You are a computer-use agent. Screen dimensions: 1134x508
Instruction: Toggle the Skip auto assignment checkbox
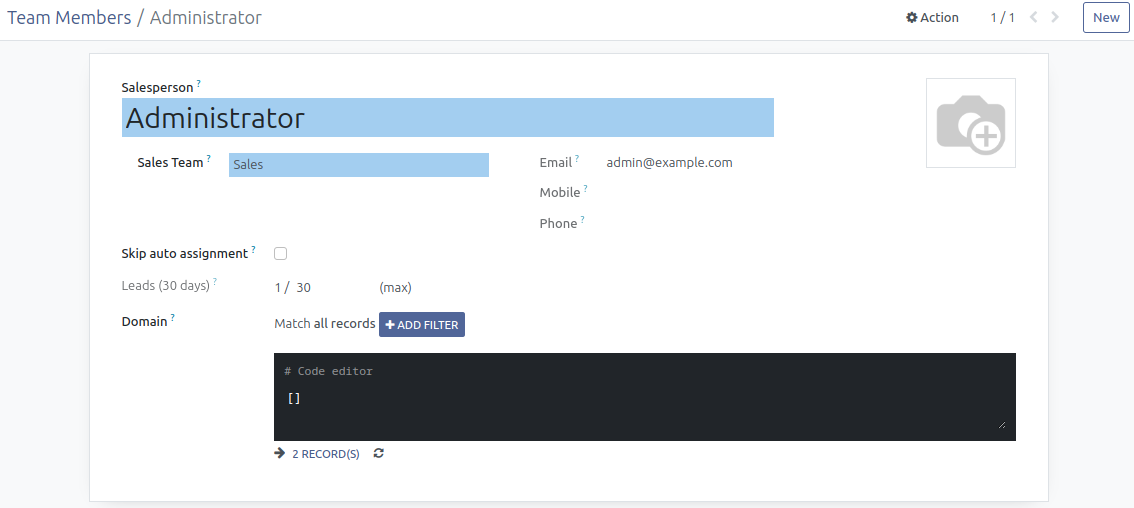click(x=281, y=254)
